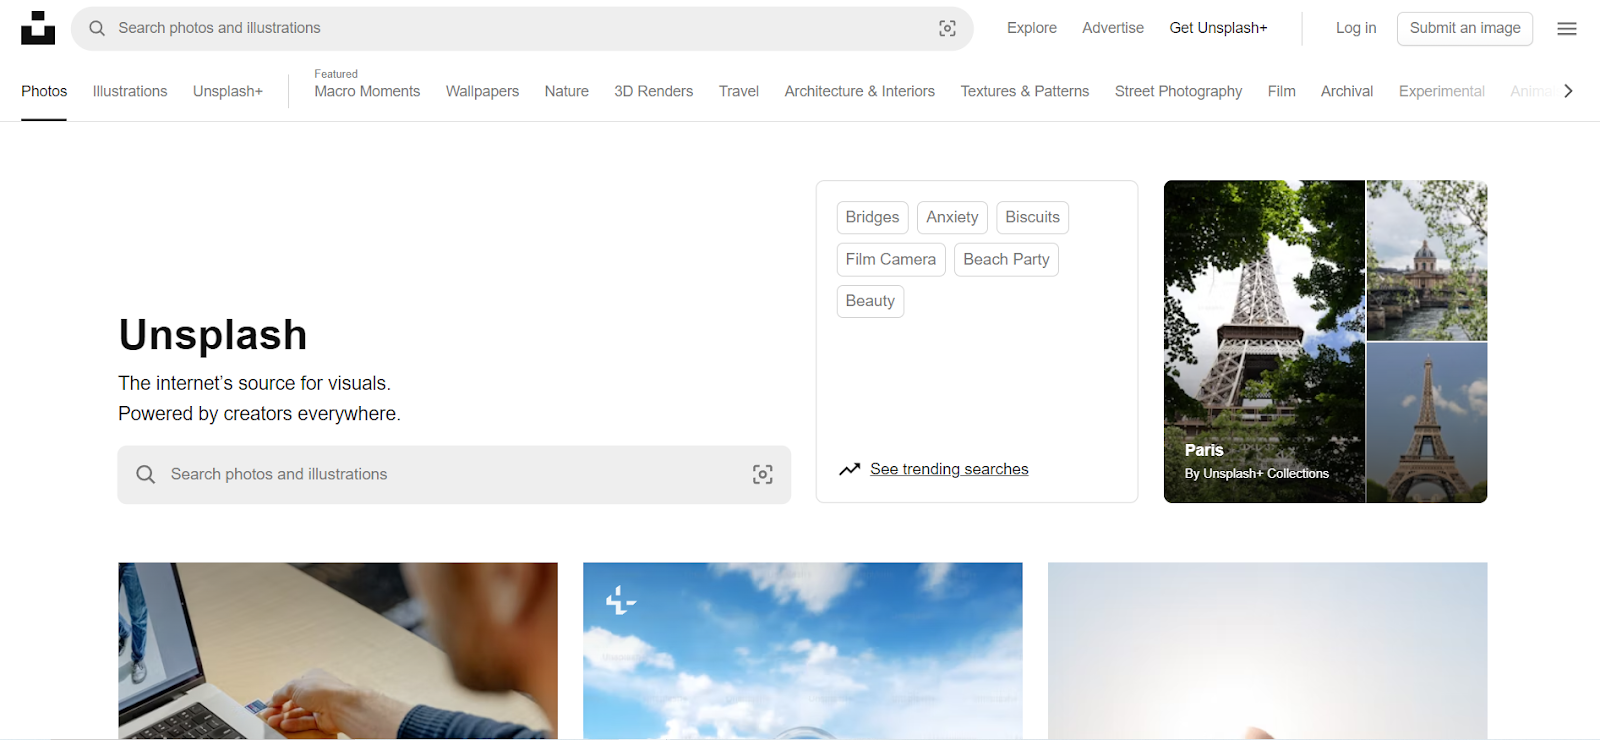The image size is (1600, 740).
Task: Click the magnifier icon in top search bar
Action: pyautogui.click(x=97, y=28)
